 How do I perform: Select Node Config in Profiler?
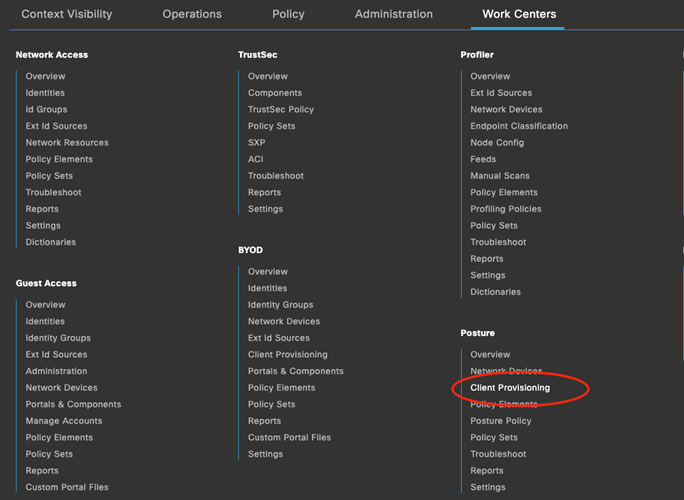pyautogui.click(x=497, y=143)
